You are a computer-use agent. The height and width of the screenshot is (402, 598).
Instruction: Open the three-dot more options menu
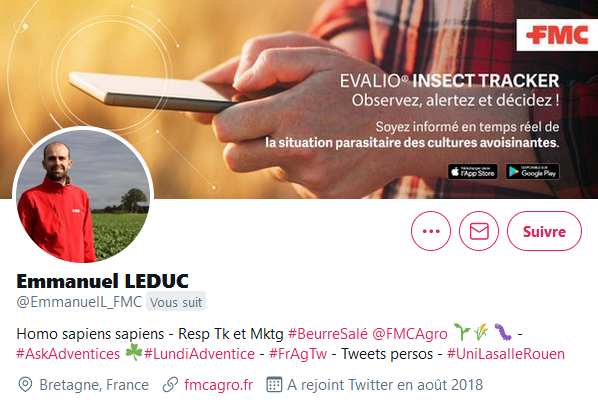click(431, 231)
